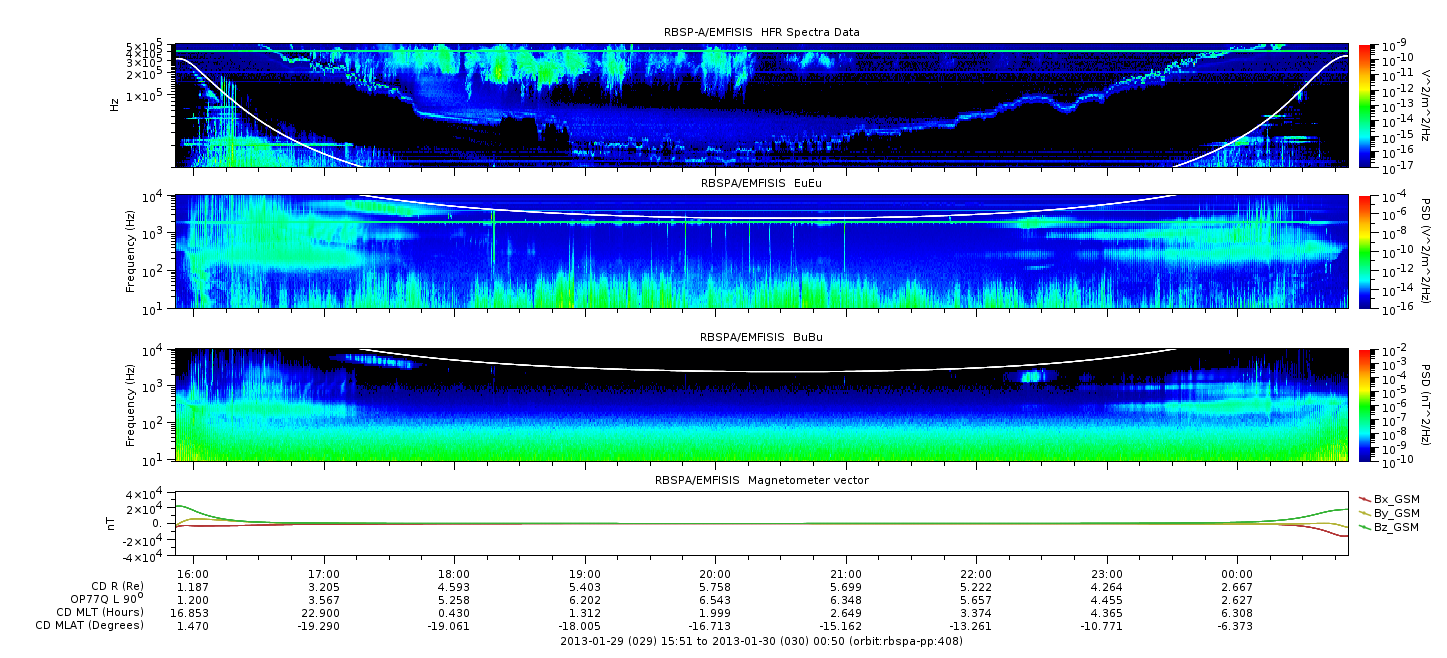The image size is (1447, 658).
Task: Click the Magnetometer vector panel title
Action: [x=761, y=480]
